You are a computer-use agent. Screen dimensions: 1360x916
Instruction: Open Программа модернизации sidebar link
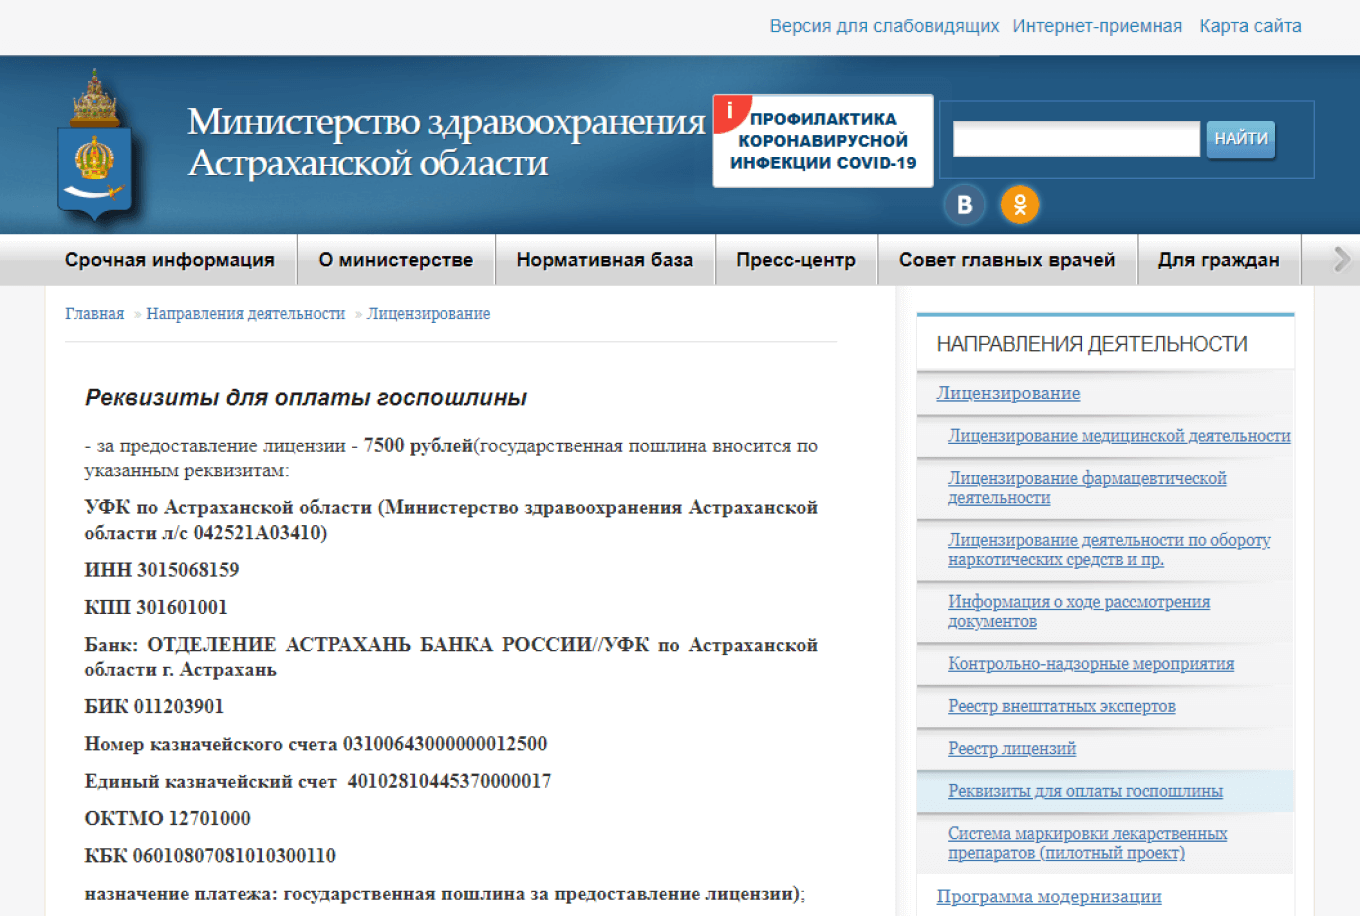[x=1049, y=897]
